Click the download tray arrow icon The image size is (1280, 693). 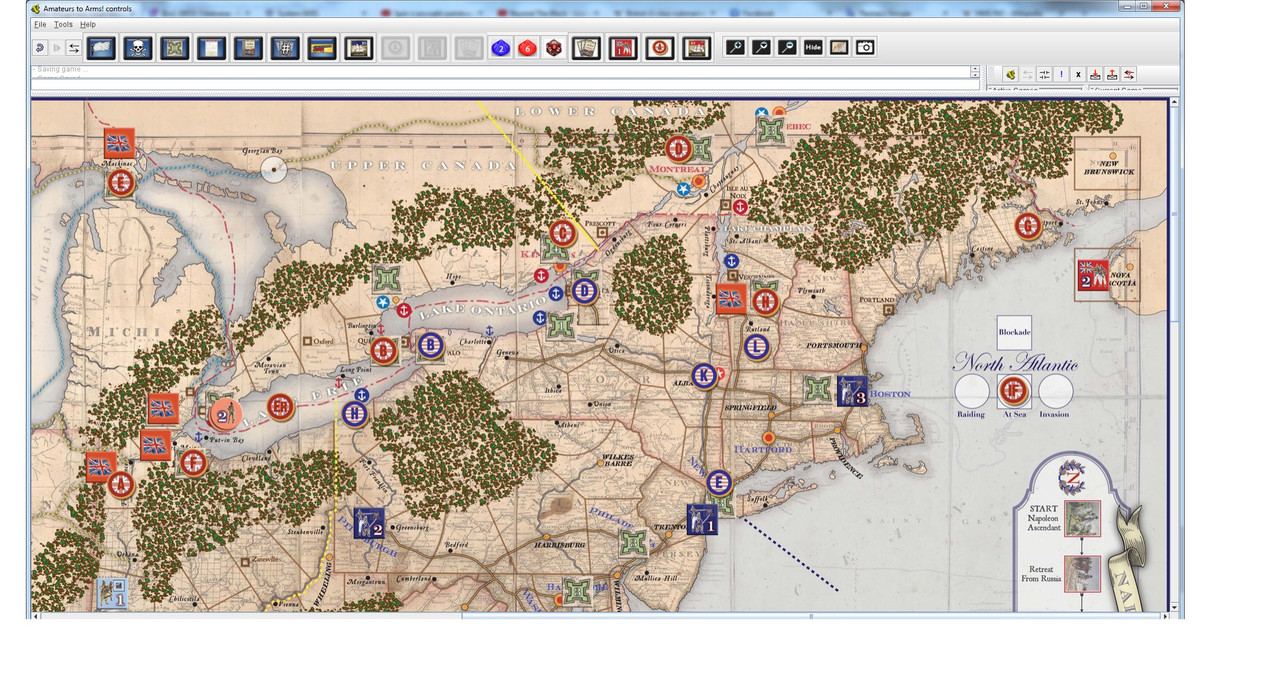(x=1095, y=74)
